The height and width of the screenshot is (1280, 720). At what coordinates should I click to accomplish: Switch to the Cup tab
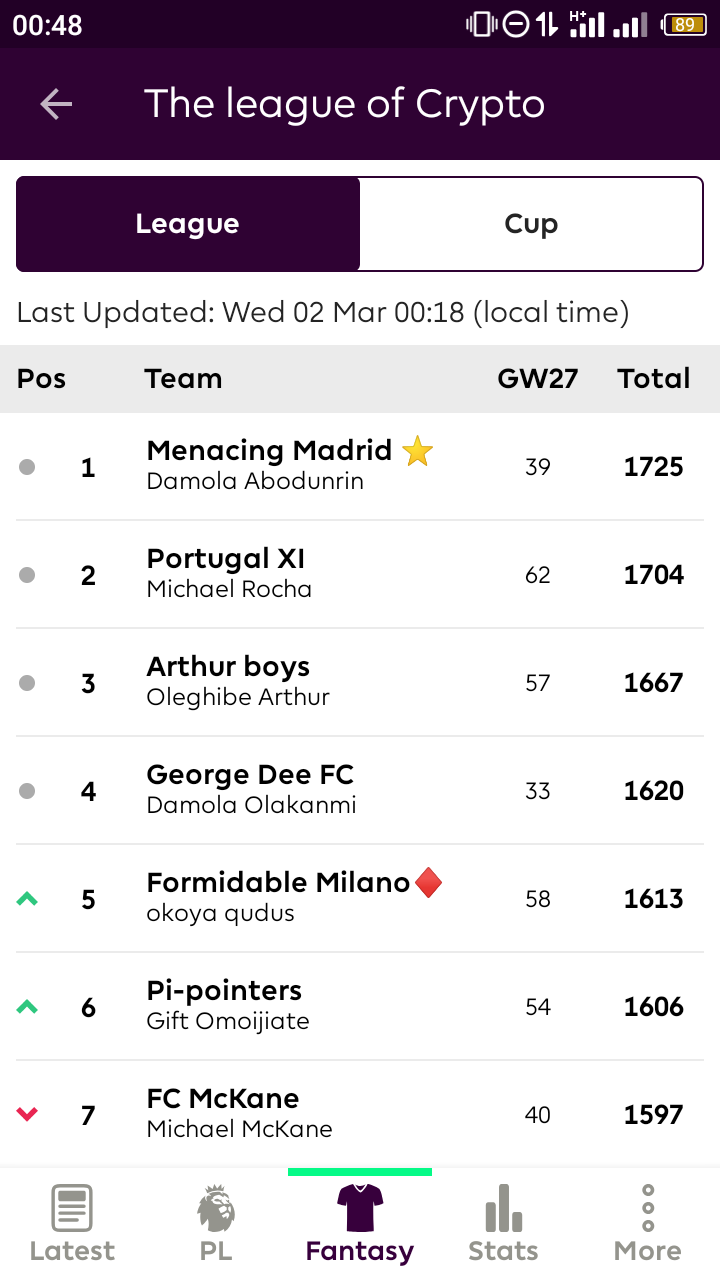(x=531, y=224)
